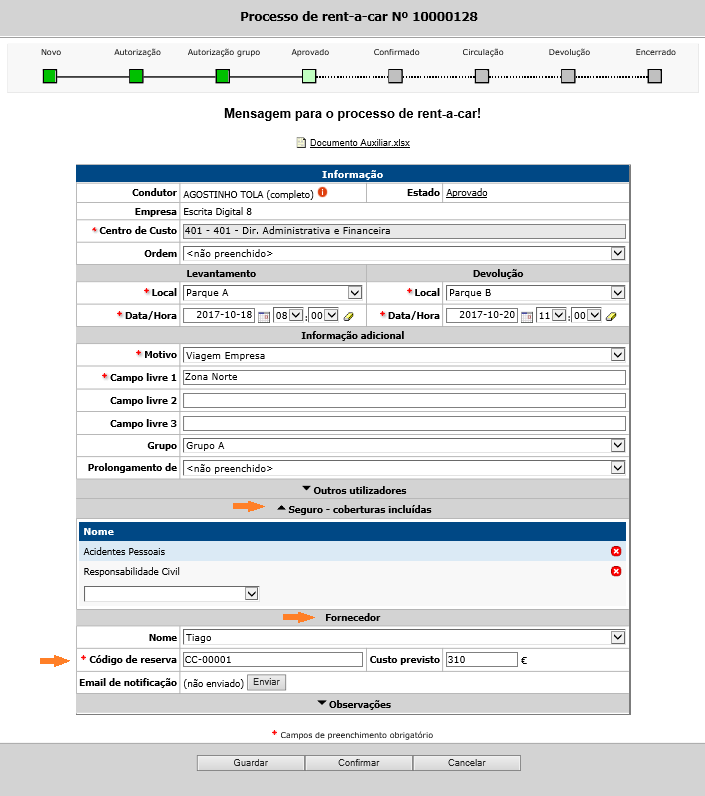Image resolution: width=705 pixels, height=796 pixels.
Task: Click the Guardar button
Action: point(251,762)
